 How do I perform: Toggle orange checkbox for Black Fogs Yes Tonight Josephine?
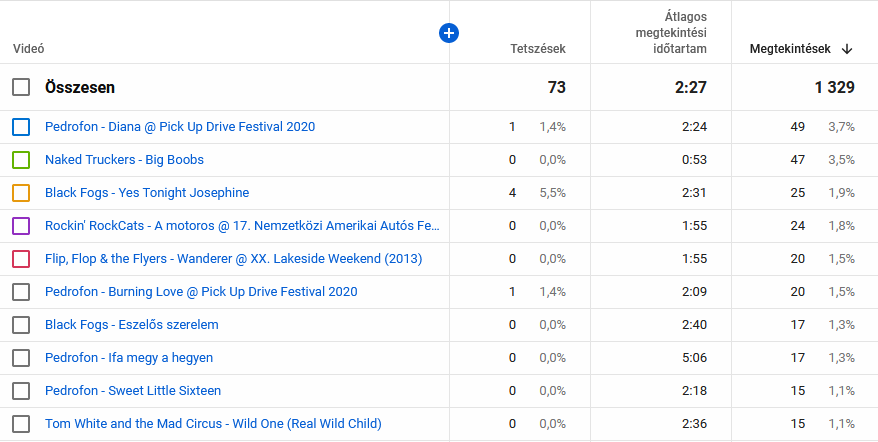click(21, 193)
